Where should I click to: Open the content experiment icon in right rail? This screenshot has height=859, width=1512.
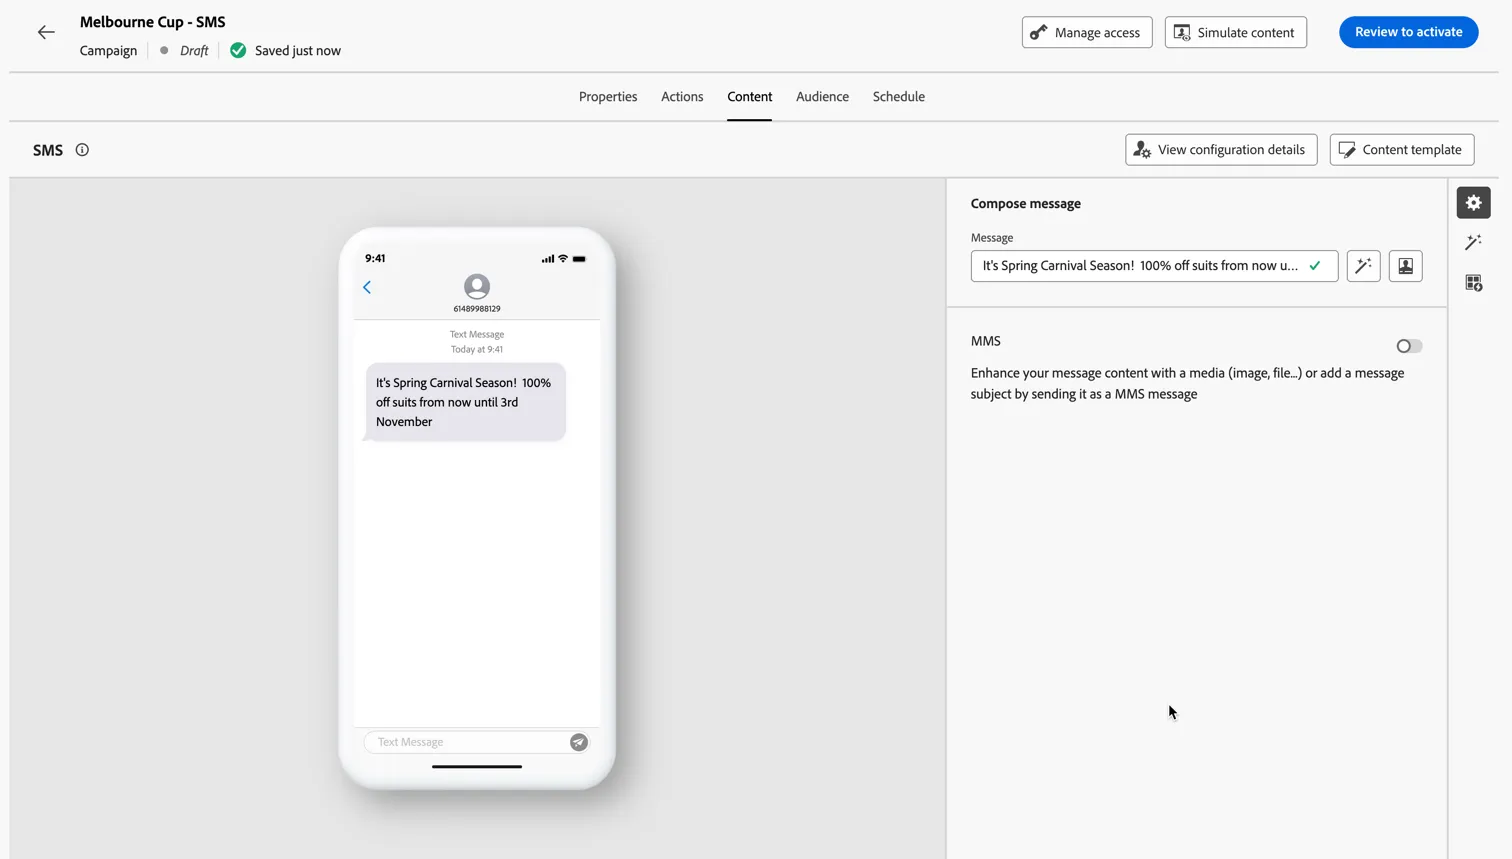coord(1473,283)
